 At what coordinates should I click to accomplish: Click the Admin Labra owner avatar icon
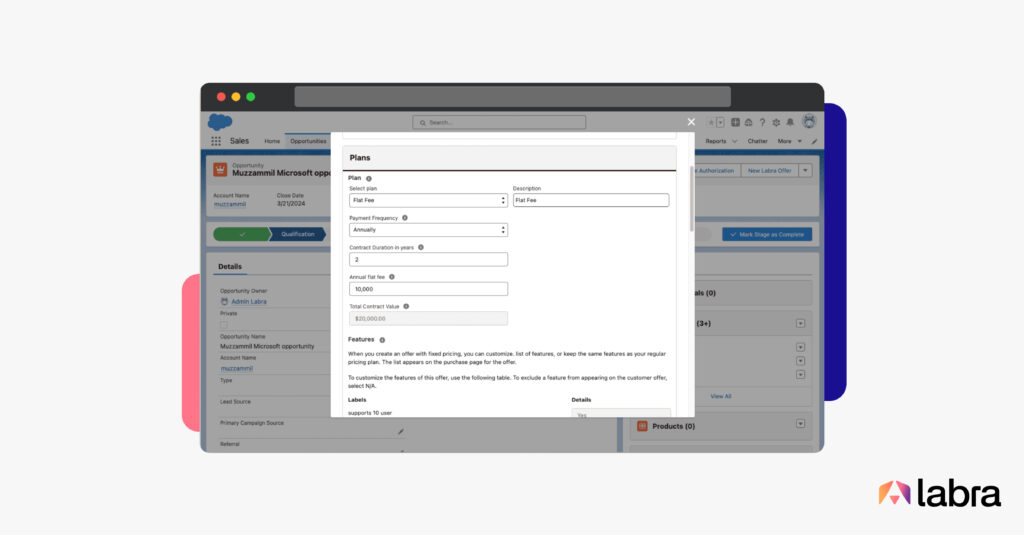click(224, 301)
